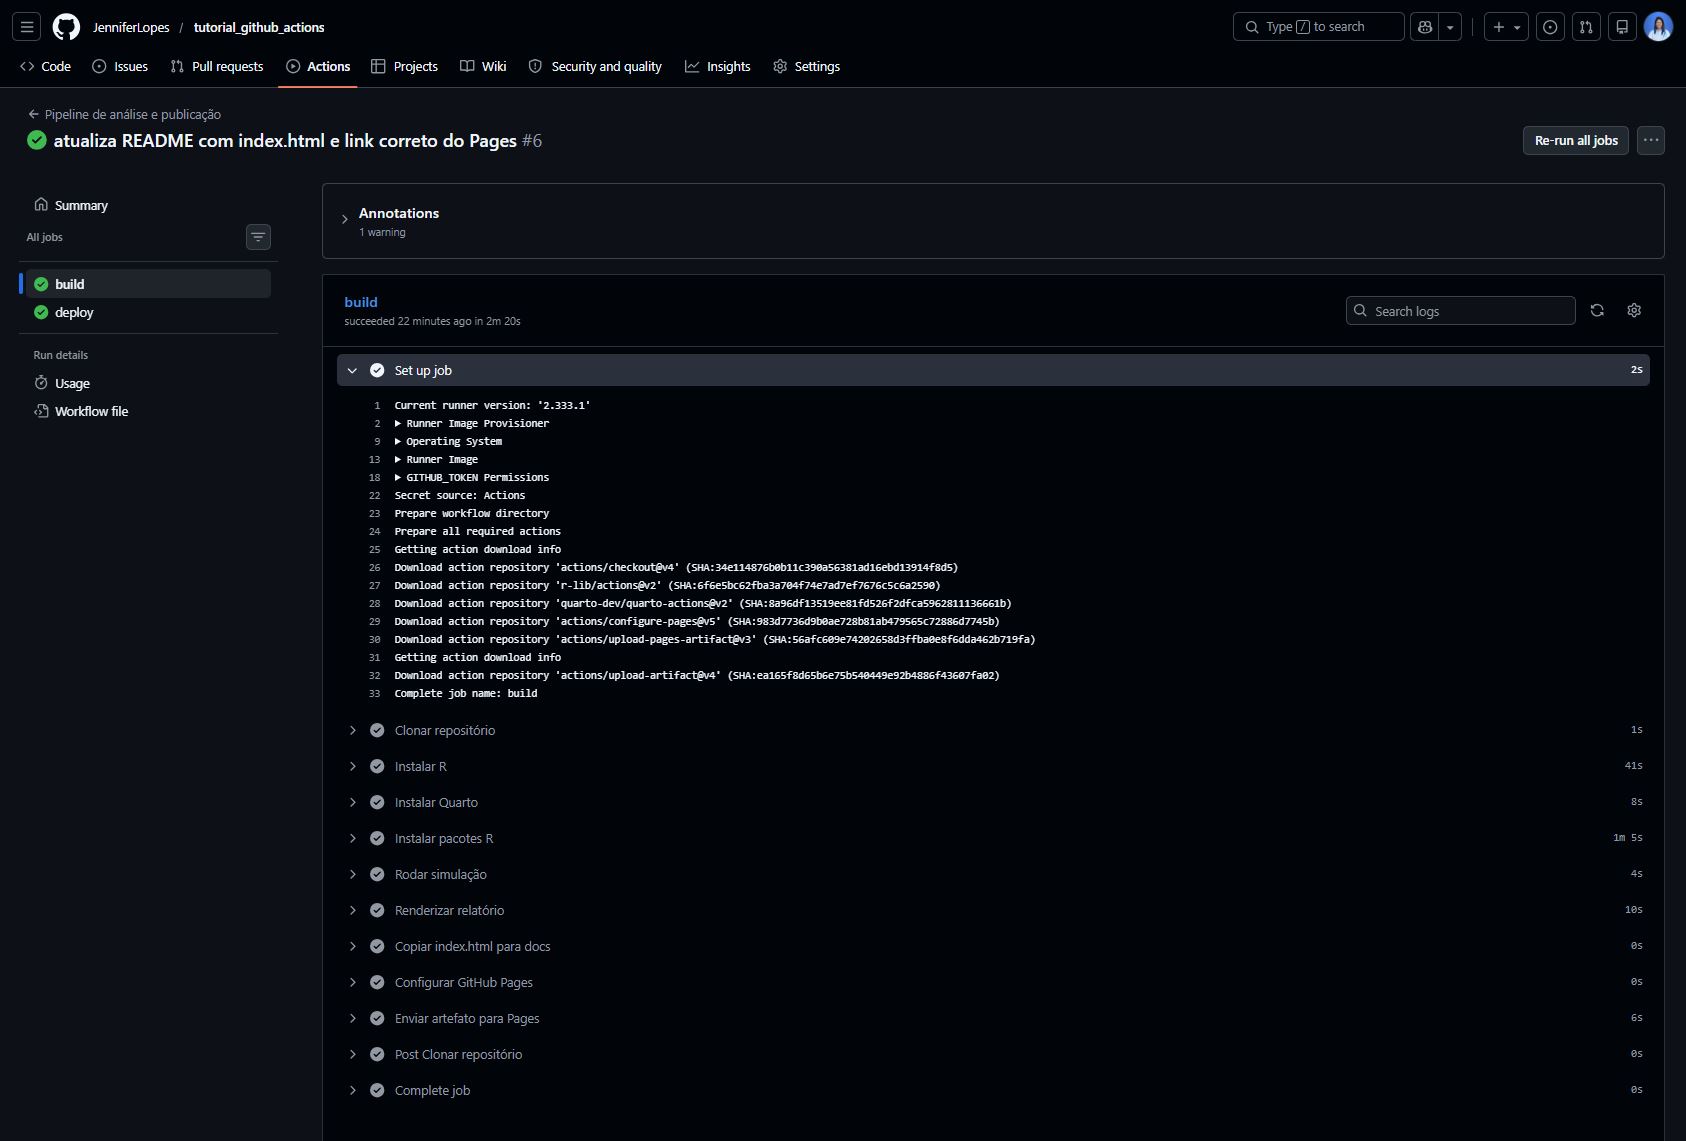This screenshot has width=1686, height=1141.
Task: Open the user profile avatar
Action: (x=1658, y=27)
